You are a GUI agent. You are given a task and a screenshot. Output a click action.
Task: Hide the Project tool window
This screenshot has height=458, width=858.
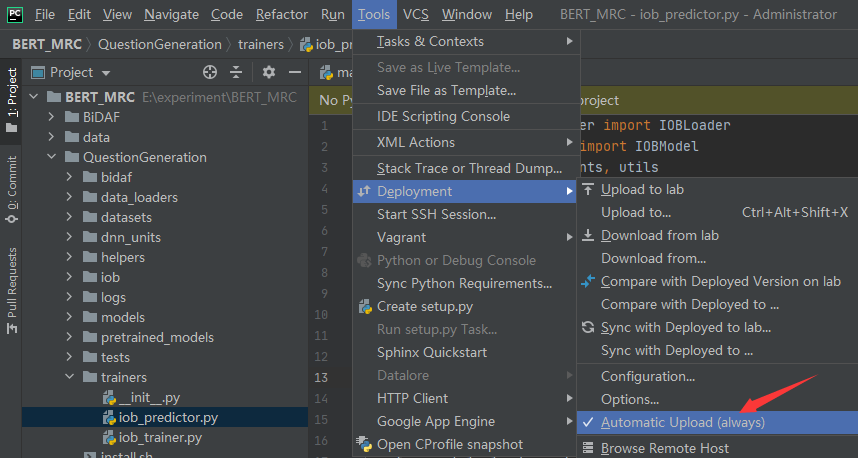tap(295, 72)
